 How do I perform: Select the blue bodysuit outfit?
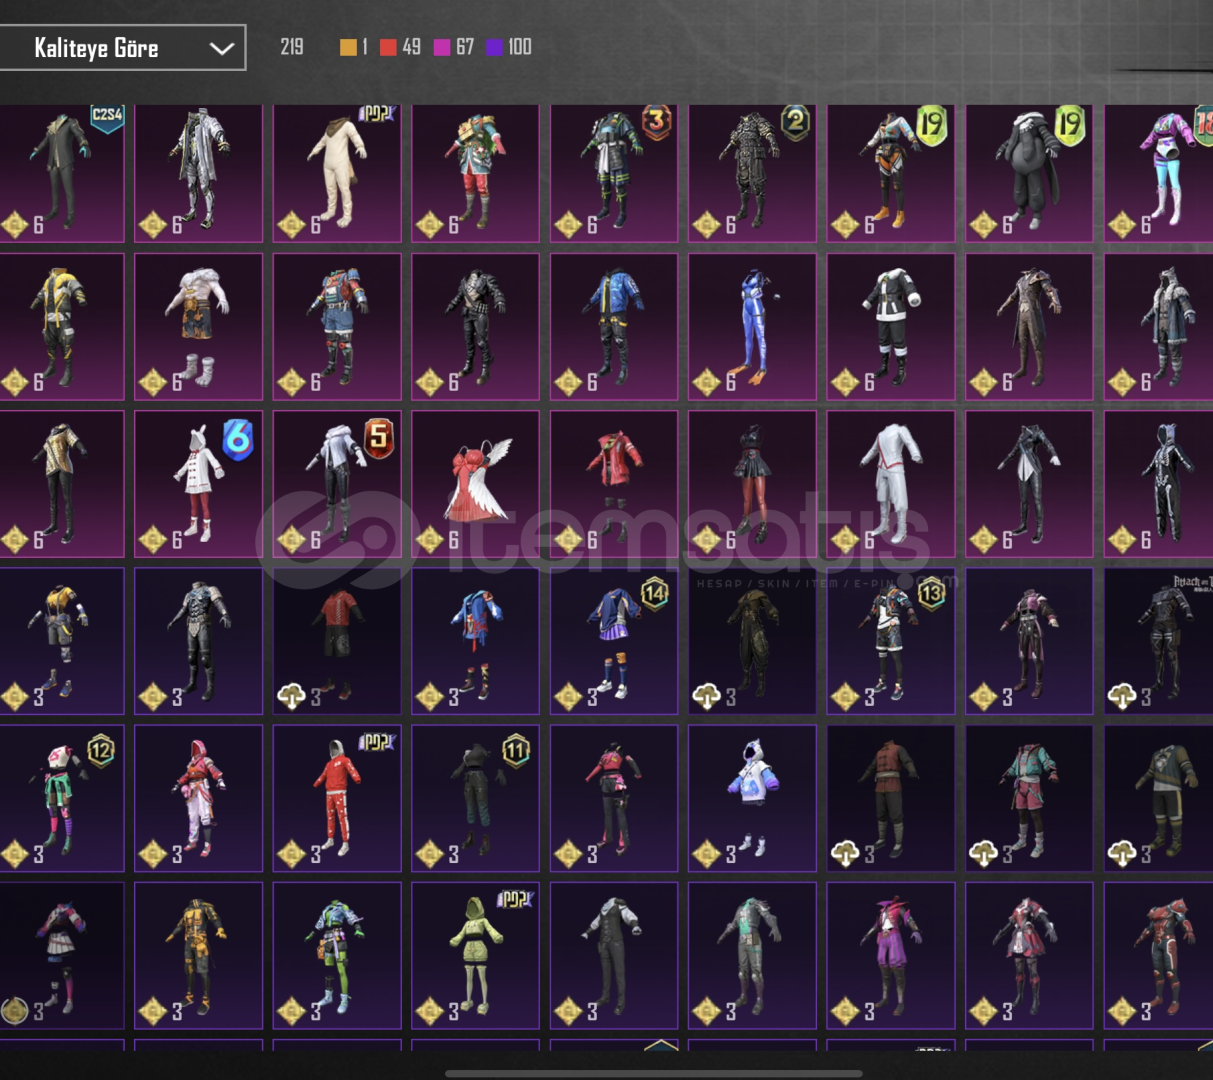click(752, 326)
